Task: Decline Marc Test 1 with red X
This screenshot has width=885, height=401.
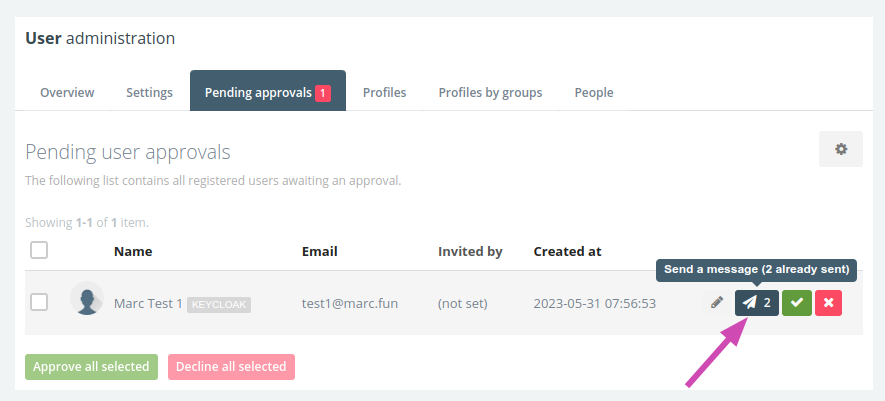Action: point(828,303)
